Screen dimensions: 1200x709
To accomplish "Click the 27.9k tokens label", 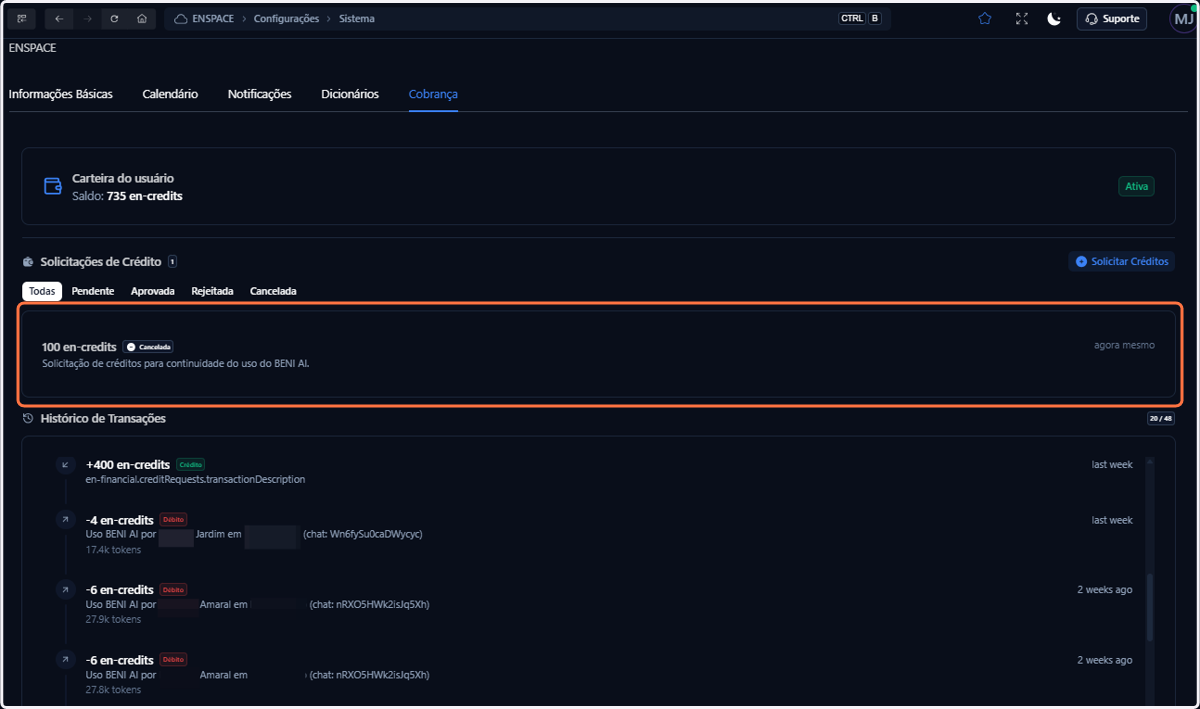I will coord(113,619).
